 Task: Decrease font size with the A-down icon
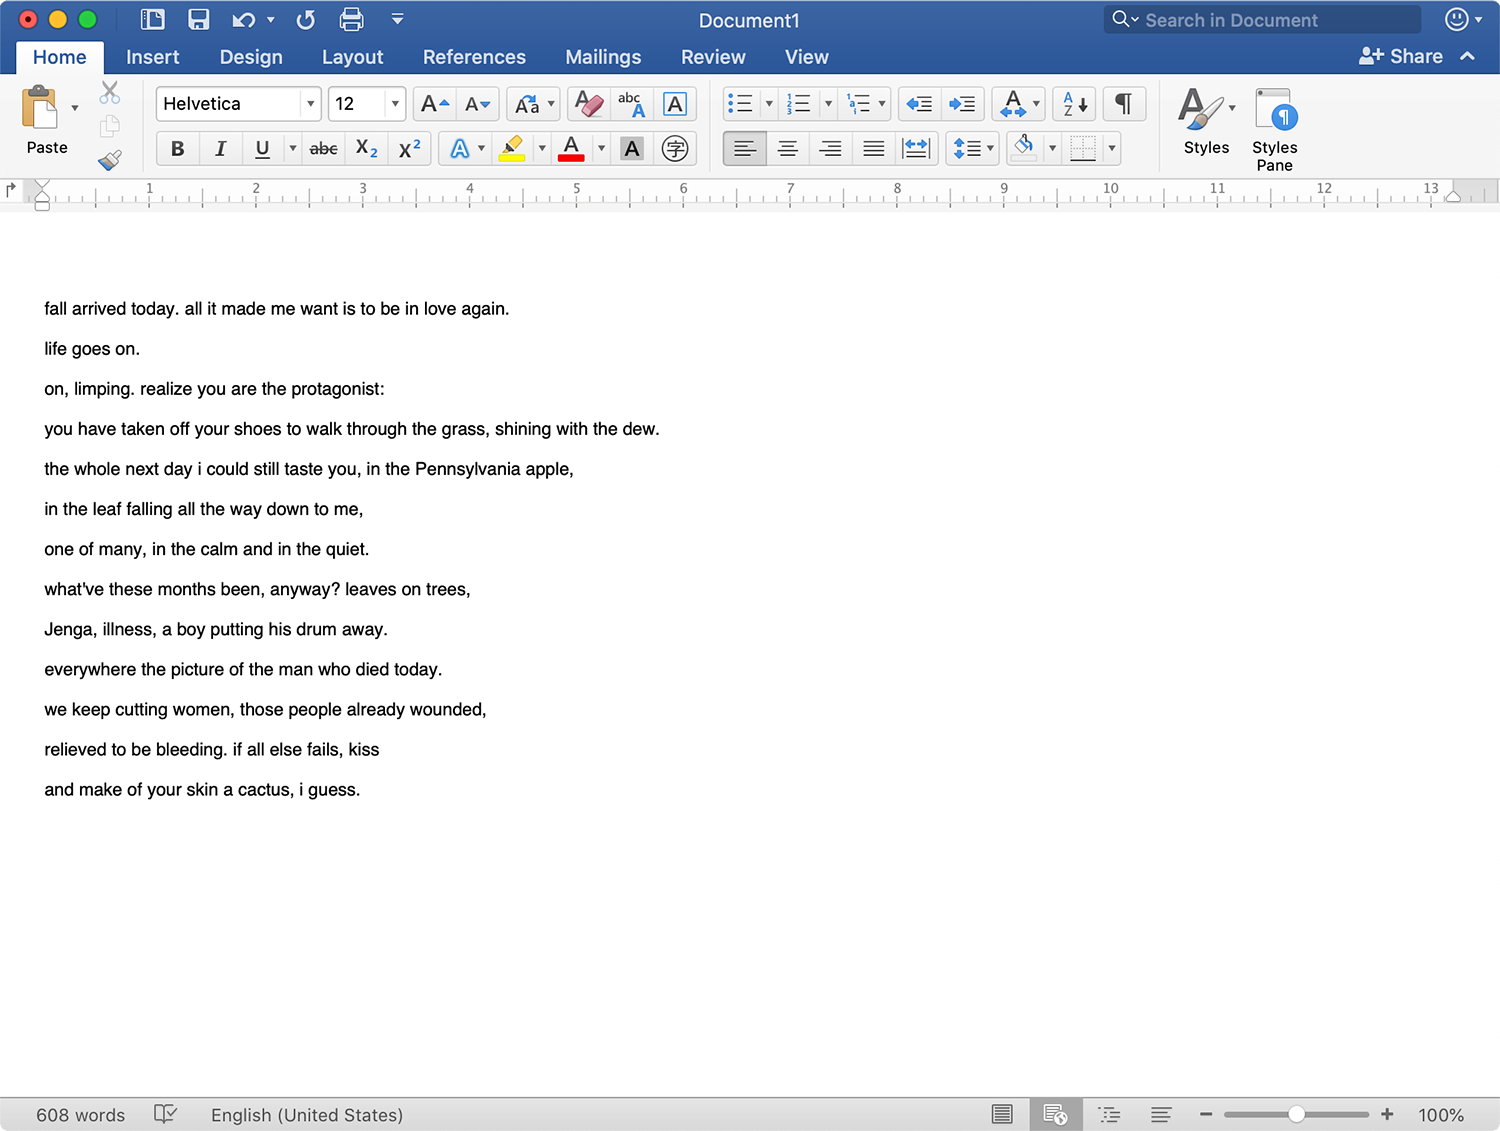(x=478, y=104)
